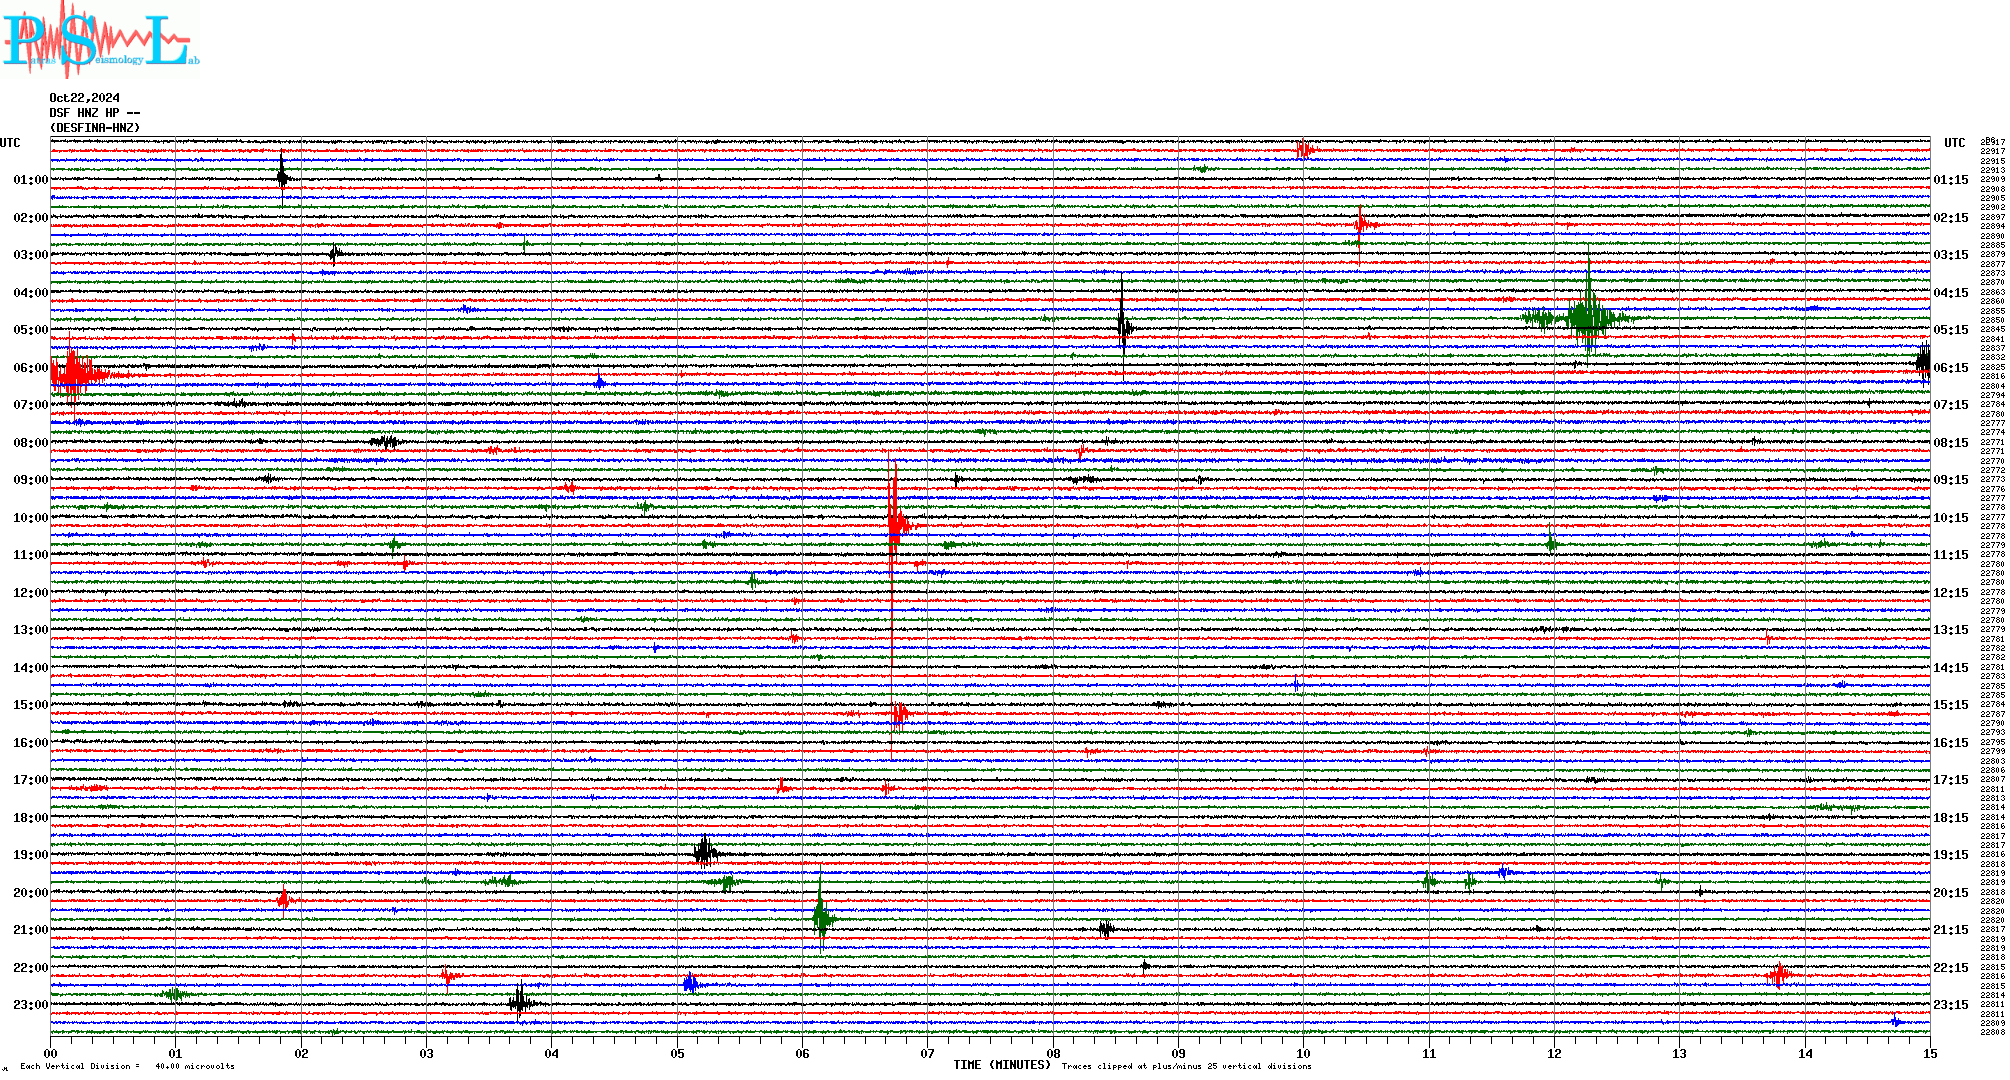This screenshot has height=1080, width=2010.
Task: Click the black spike in the 01:00 row
Action: (283, 177)
